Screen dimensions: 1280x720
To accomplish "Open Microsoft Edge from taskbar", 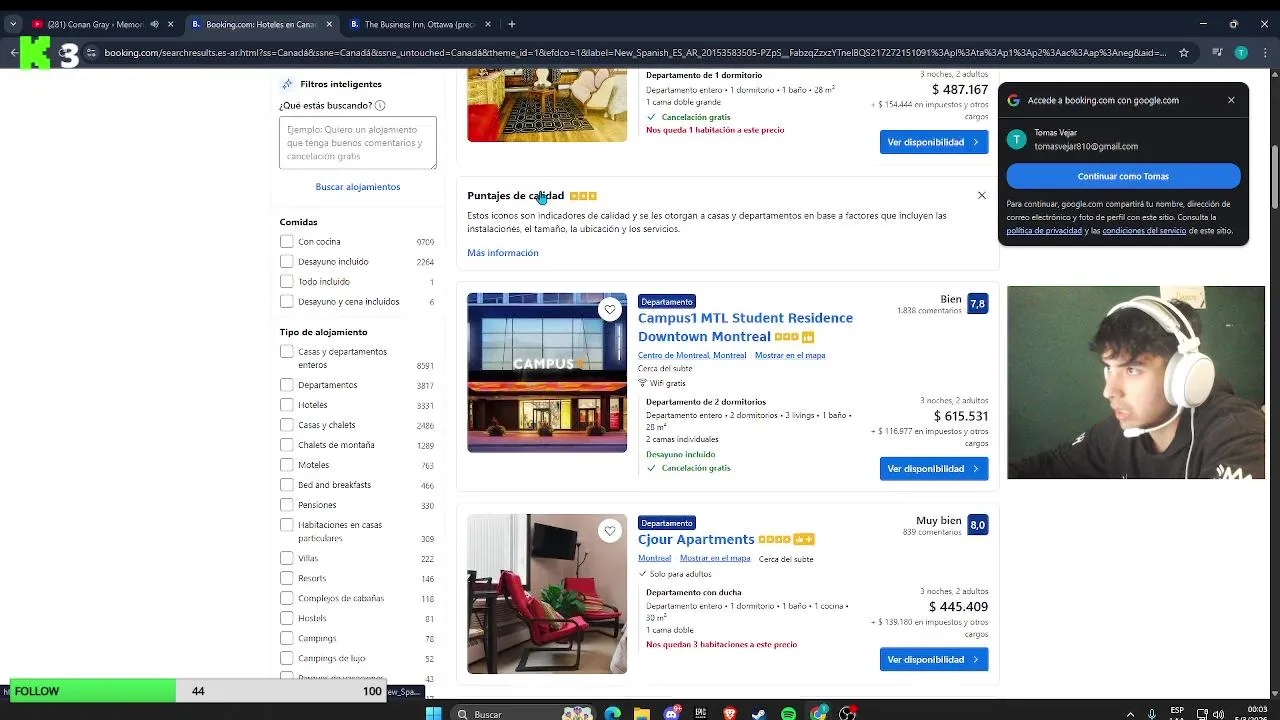I will [612, 713].
